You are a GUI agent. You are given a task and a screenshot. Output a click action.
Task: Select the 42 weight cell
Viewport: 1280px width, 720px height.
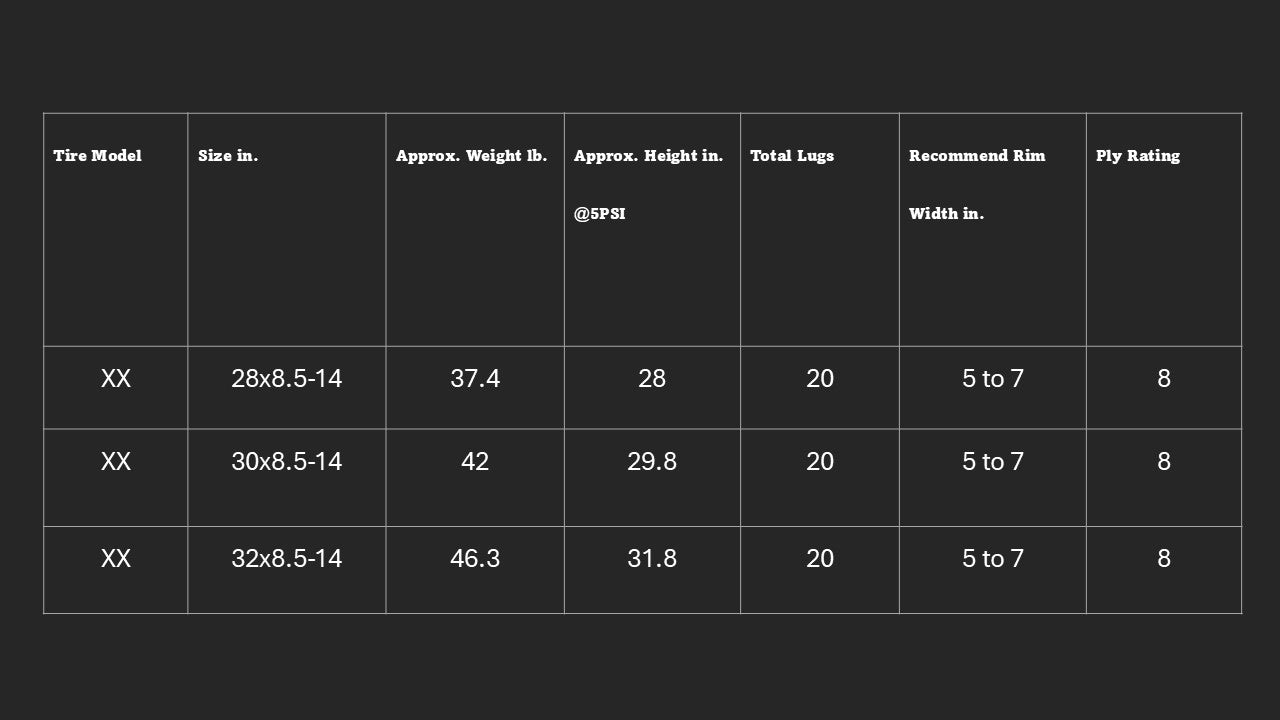[x=475, y=462]
